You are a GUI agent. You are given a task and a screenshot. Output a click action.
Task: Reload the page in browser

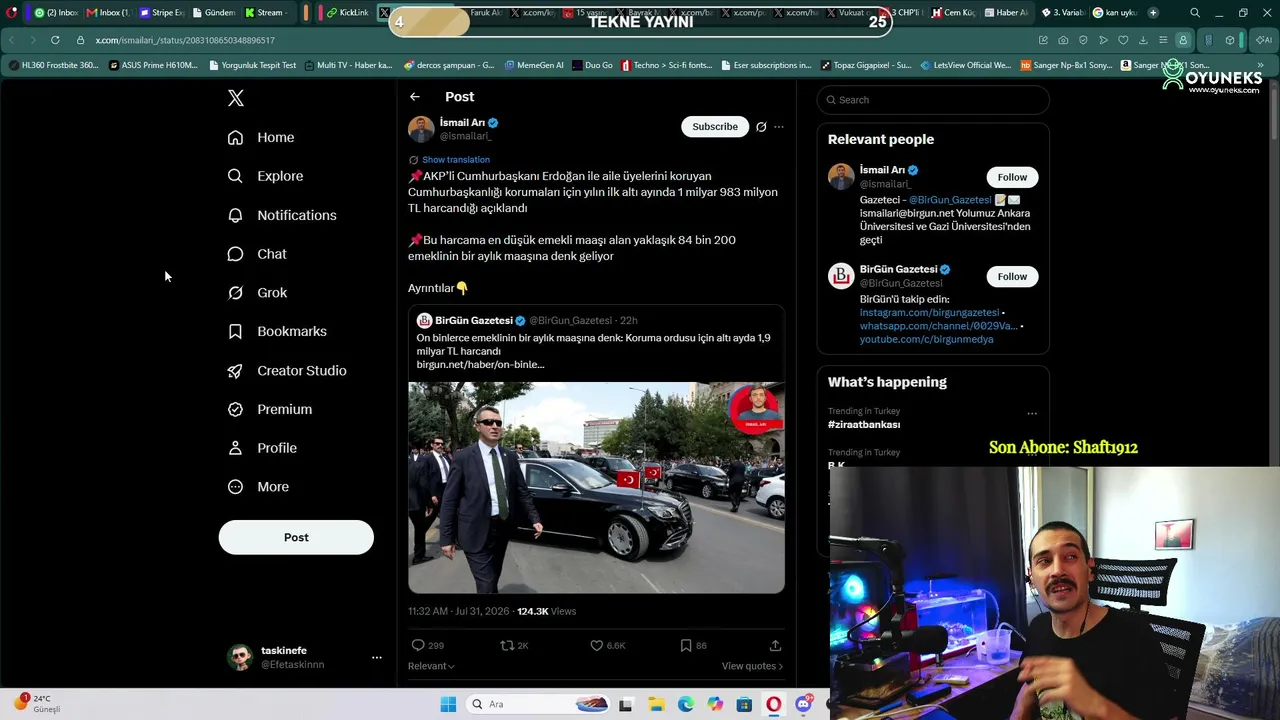tap(54, 40)
